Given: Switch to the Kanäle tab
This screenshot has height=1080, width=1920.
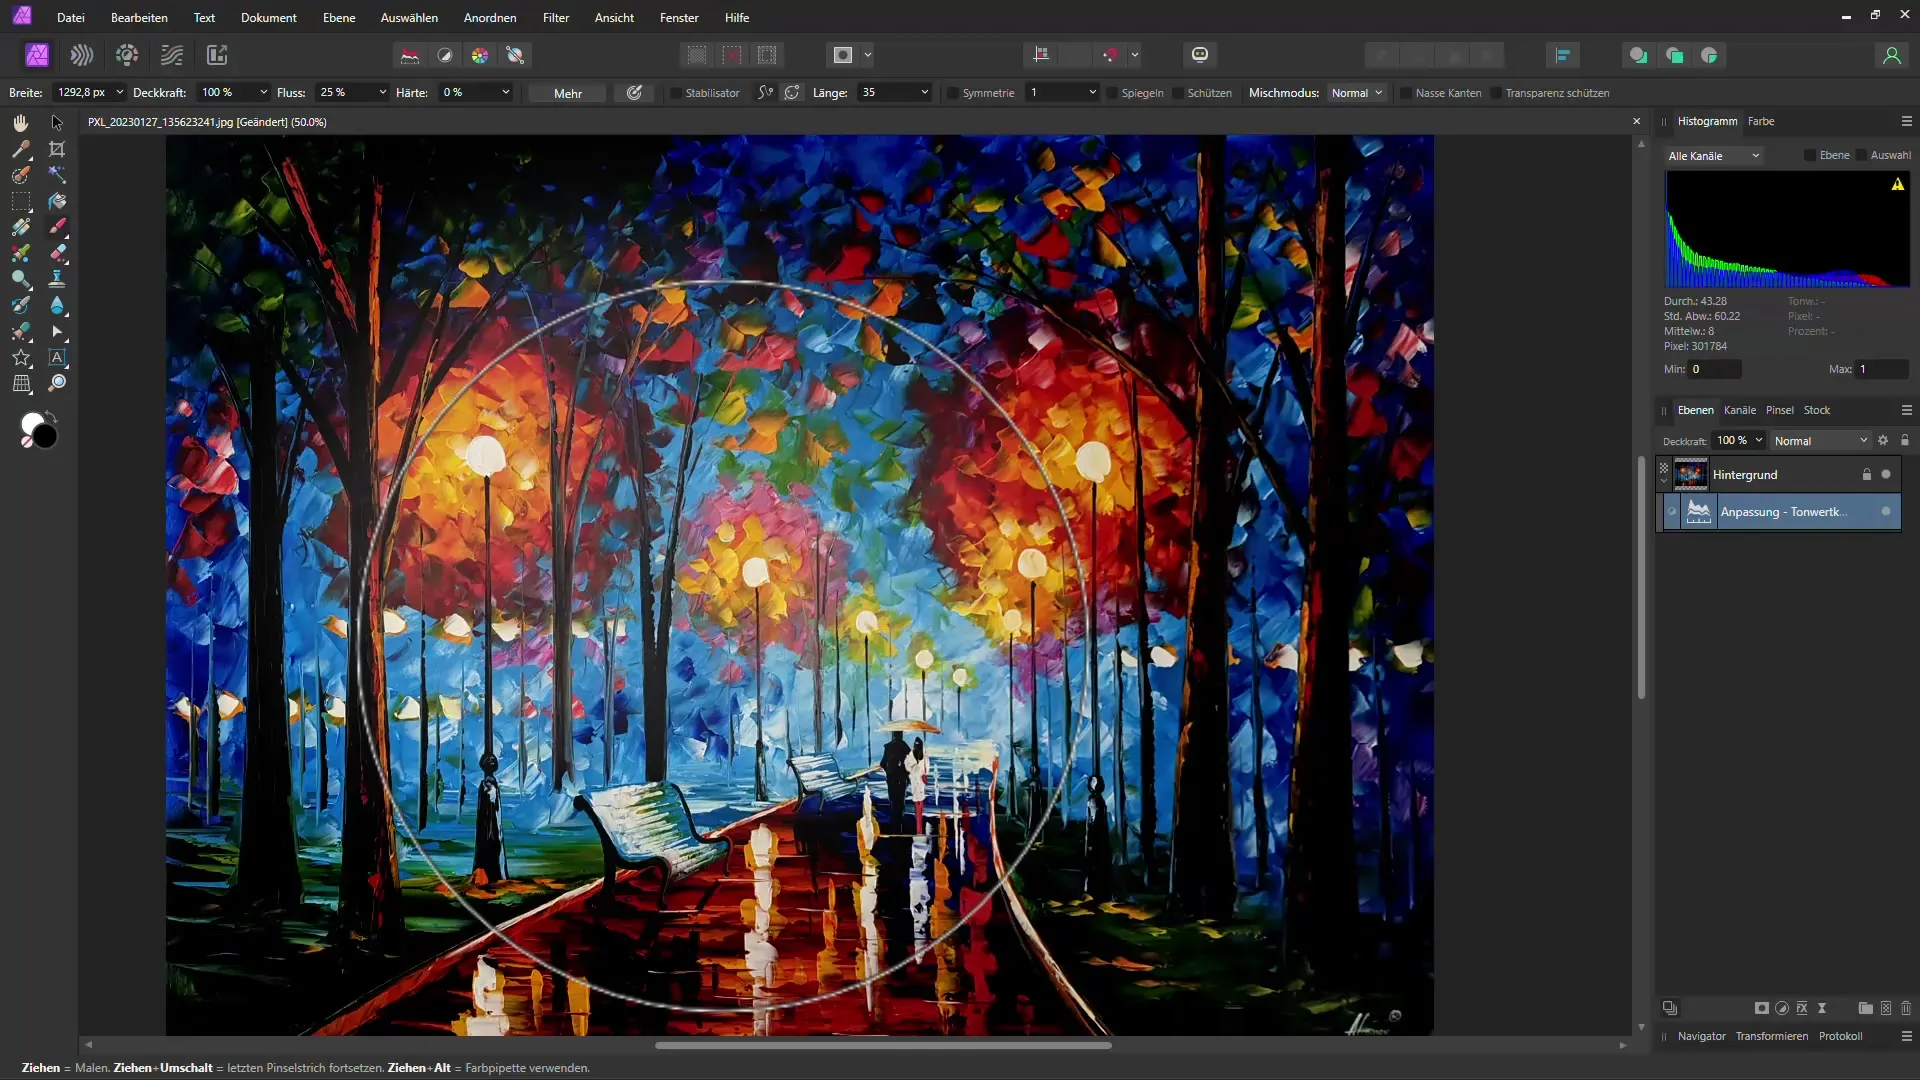Looking at the screenshot, I should (x=1740, y=410).
